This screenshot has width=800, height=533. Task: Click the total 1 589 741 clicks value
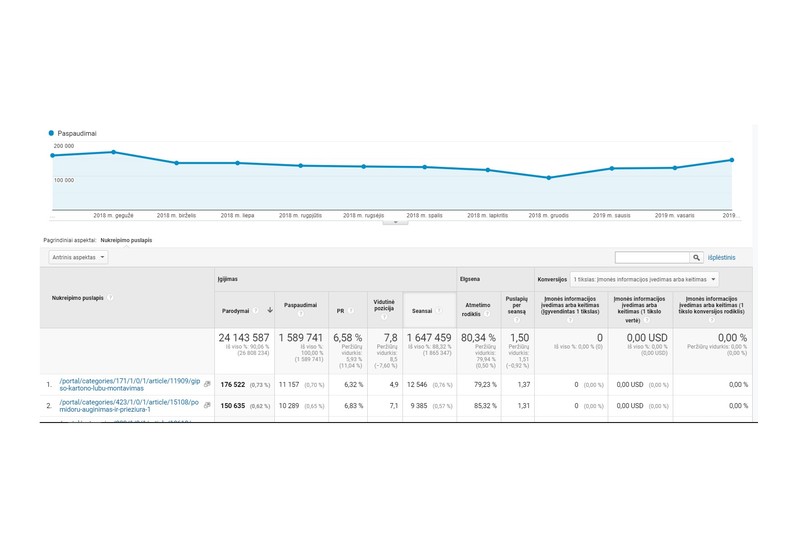301,338
